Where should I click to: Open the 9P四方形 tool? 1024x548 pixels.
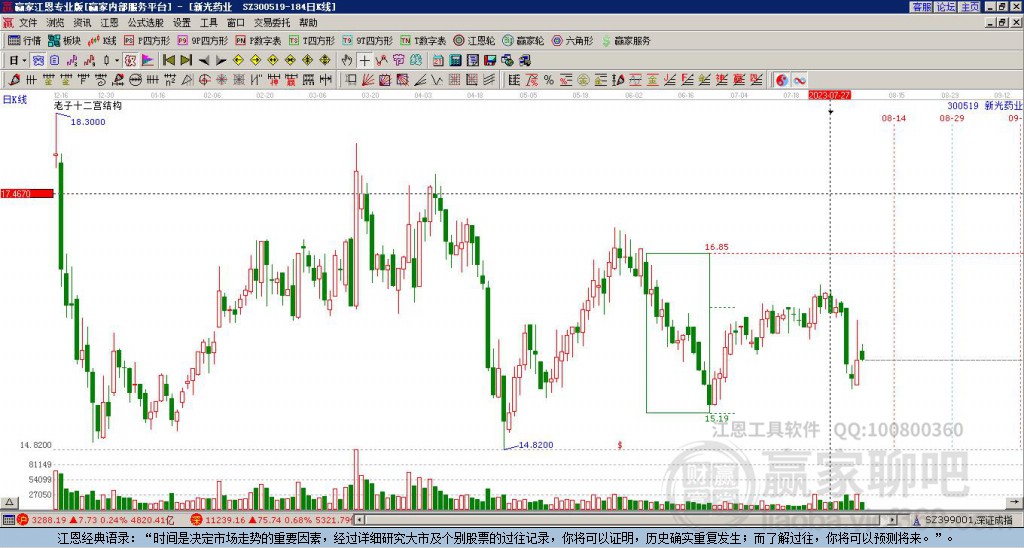point(202,40)
